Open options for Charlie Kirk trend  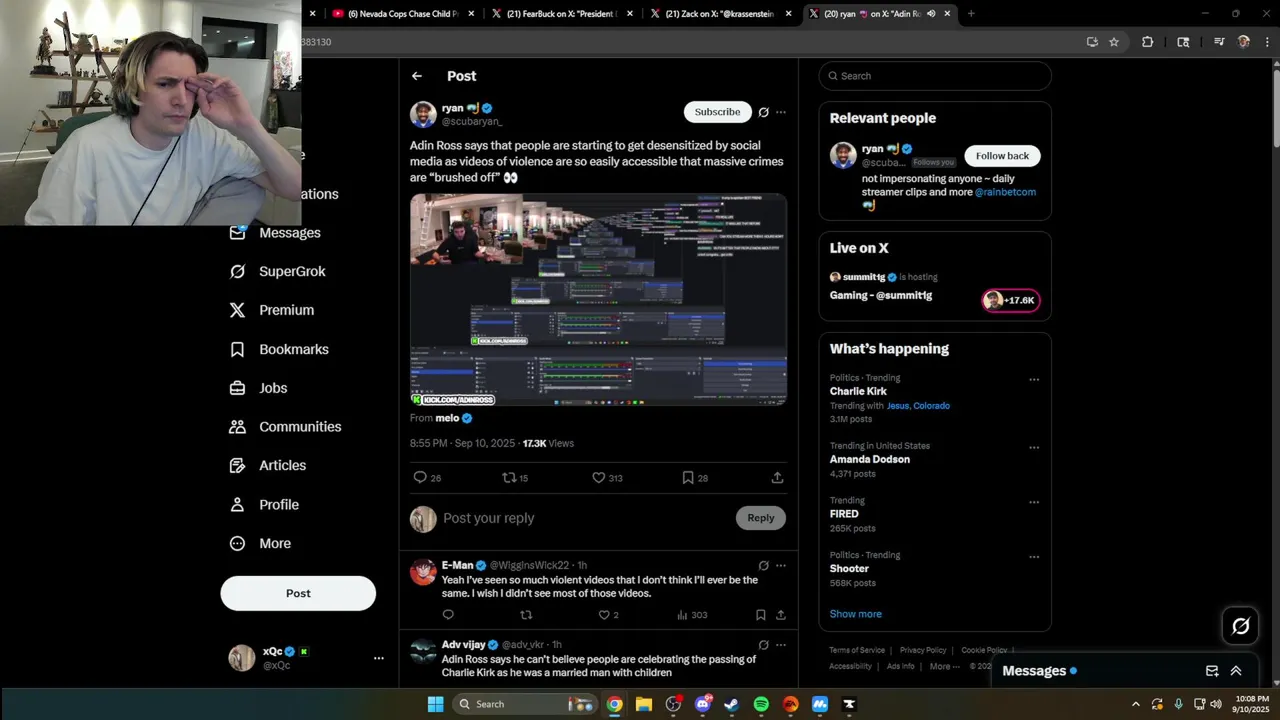click(1034, 380)
